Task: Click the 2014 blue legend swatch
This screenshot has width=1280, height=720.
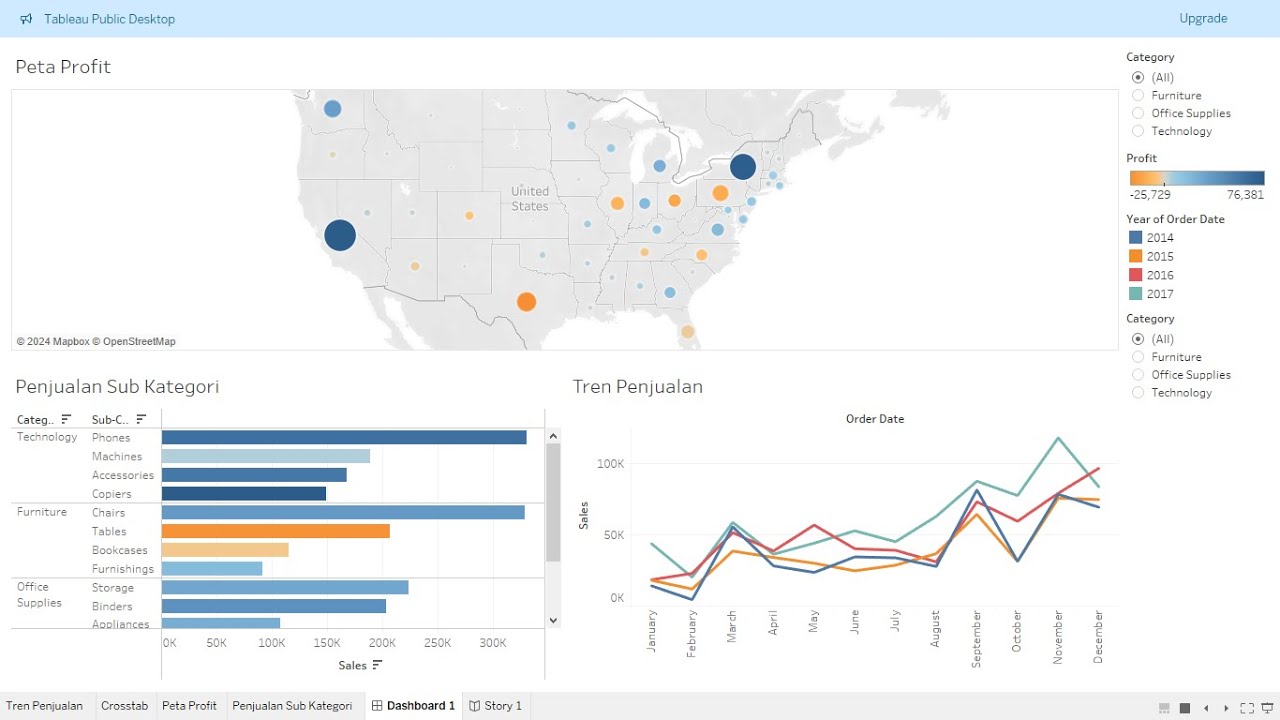Action: click(x=1135, y=238)
